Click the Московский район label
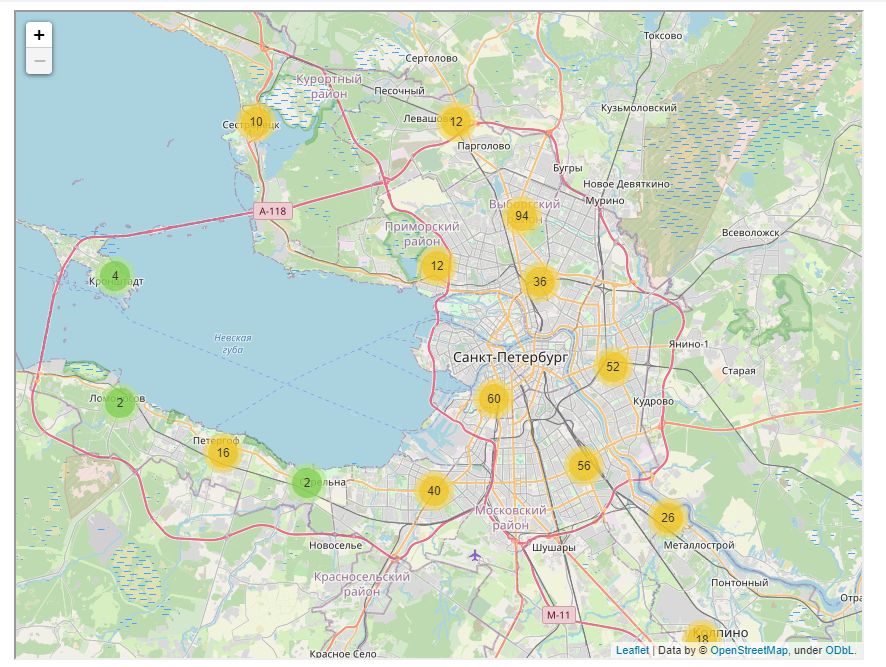The image size is (886, 667). coord(511,517)
